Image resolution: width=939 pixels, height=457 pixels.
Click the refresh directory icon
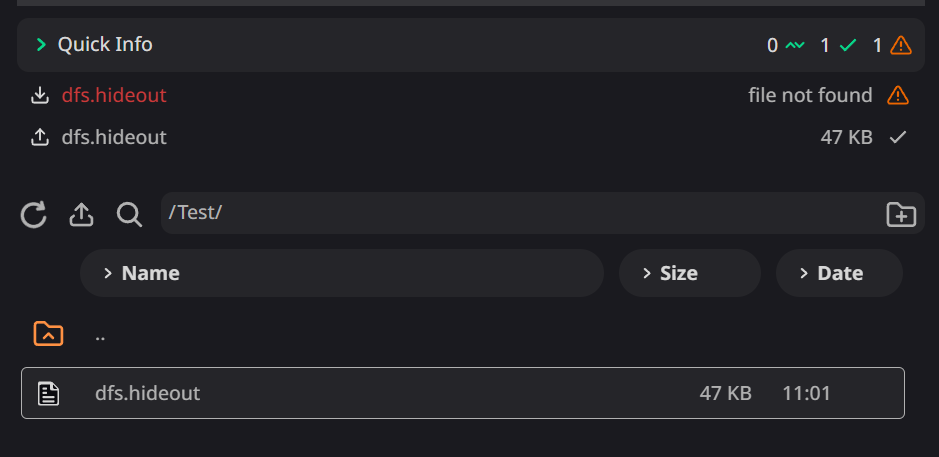coord(34,214)
